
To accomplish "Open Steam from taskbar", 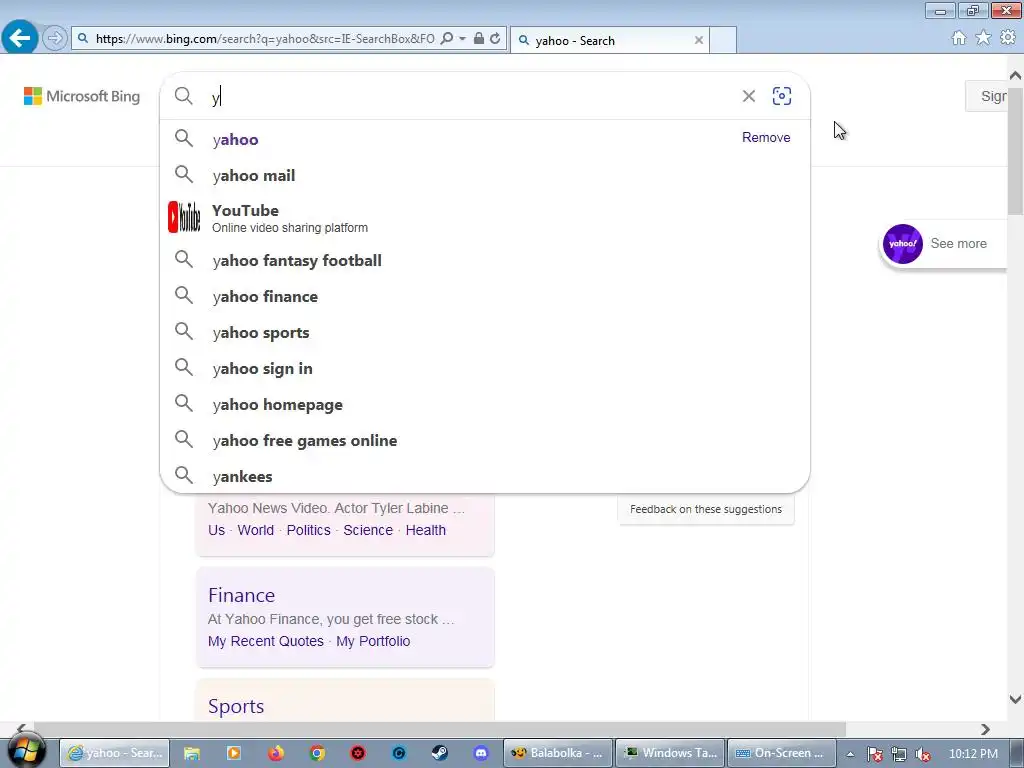I will tap(440, 753).
